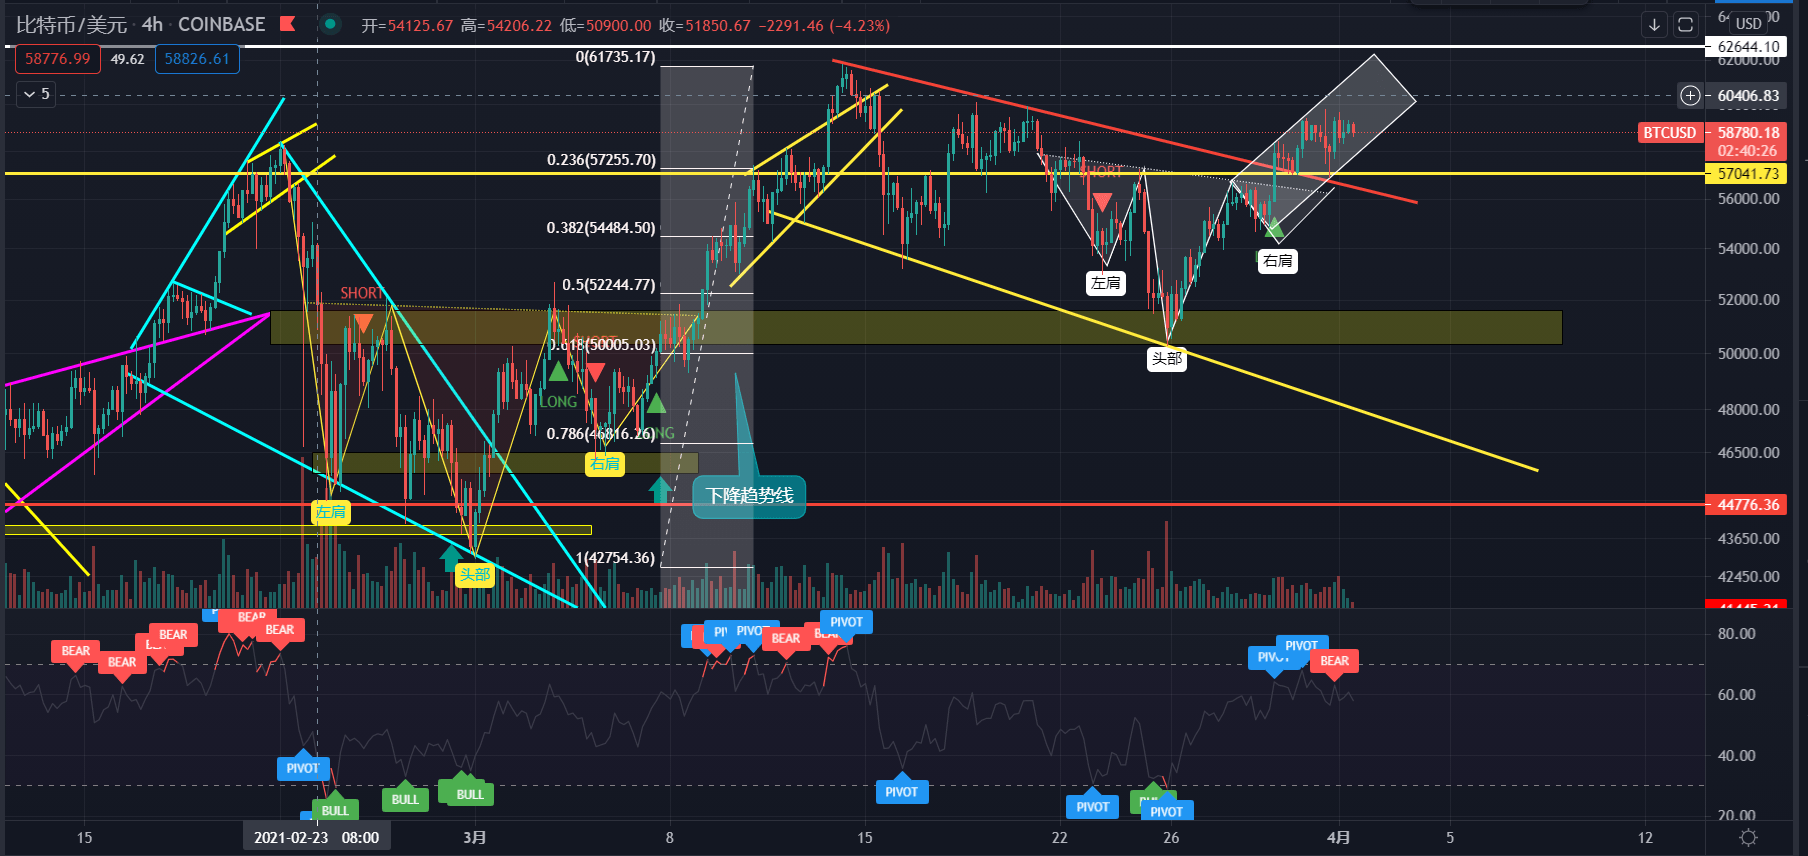The height and width of the screenshot is (856, 1808).
Task: Select the white 头部 label
Action: coord(1167,359)
